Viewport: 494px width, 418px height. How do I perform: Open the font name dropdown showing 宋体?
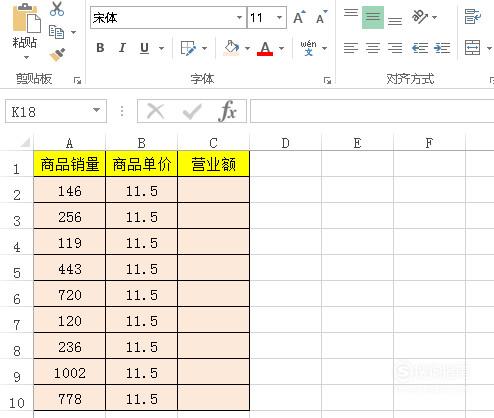click(239, 17)
